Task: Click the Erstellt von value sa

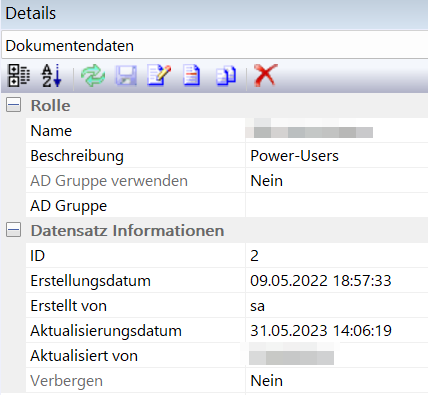Action: (x=257, y=306)
